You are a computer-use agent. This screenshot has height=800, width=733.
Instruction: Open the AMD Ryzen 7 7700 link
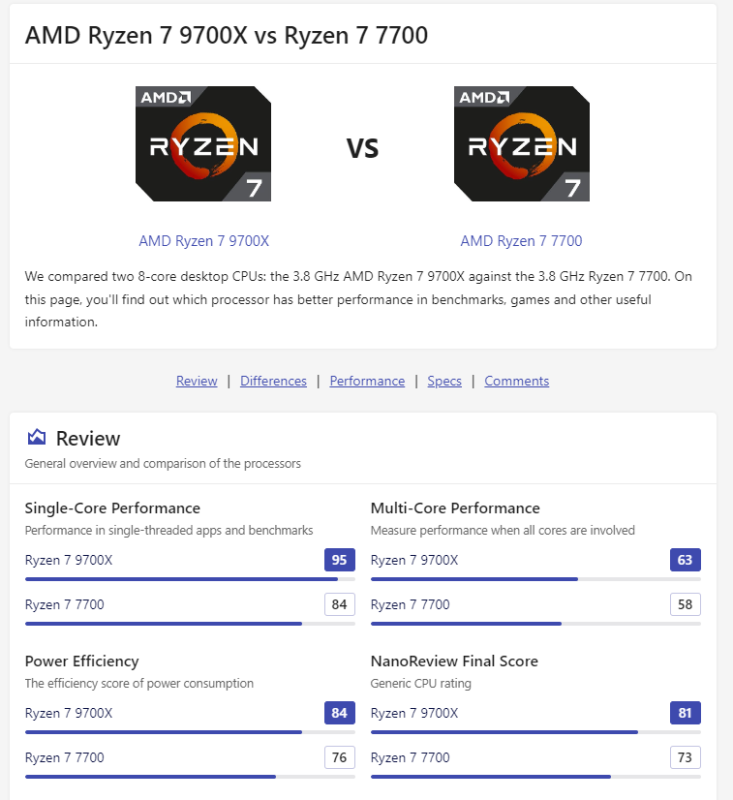click(x=521, y=241)
